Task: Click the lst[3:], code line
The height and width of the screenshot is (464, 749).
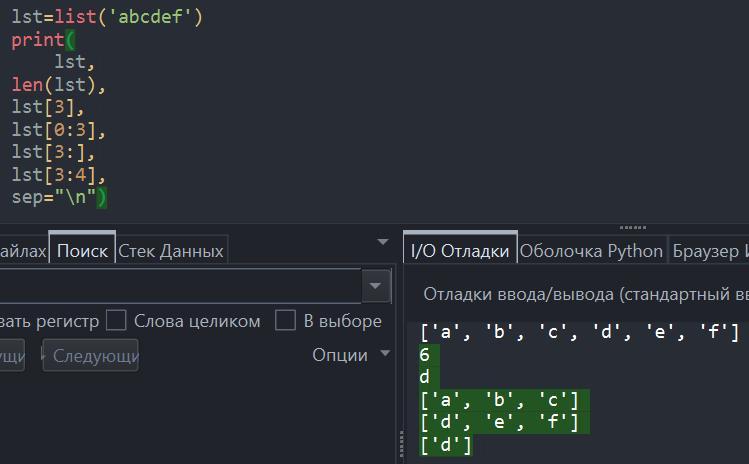Action: tap(53, 152)
